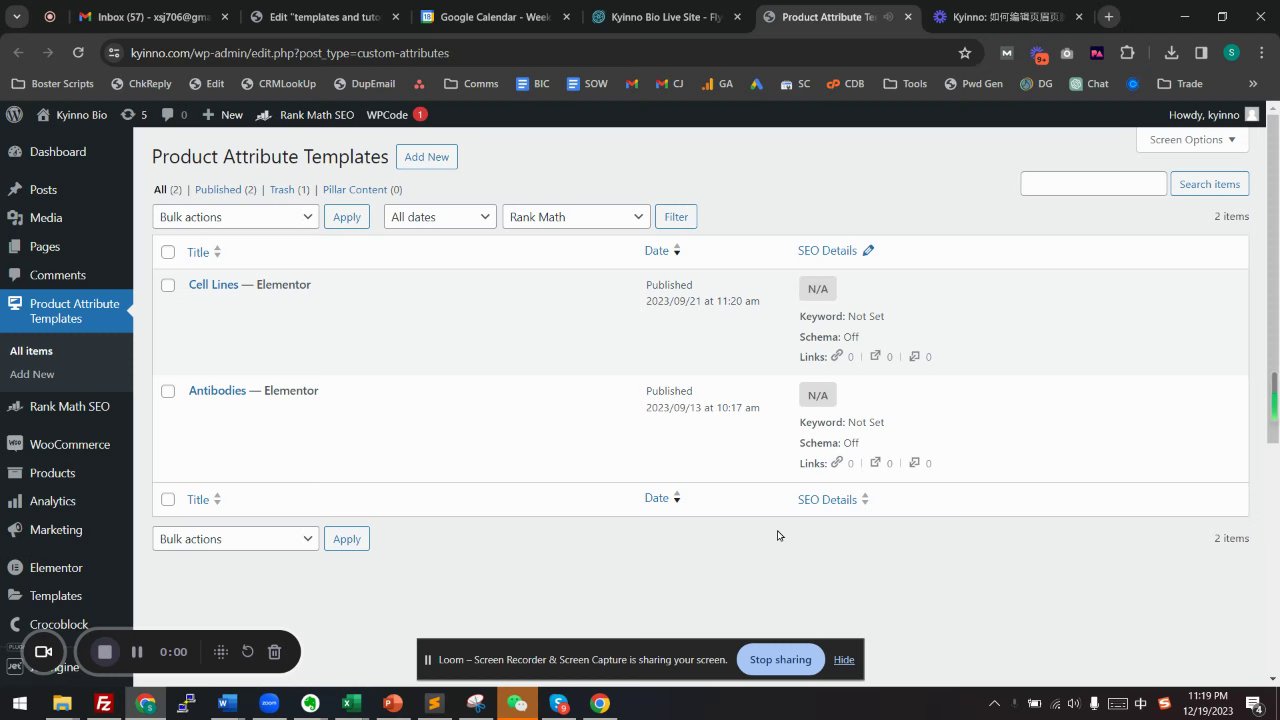Open top Bulk actions dropdown
Image resolution: width=1280 pixels, height=720 pixels.
tap(236, 217)
